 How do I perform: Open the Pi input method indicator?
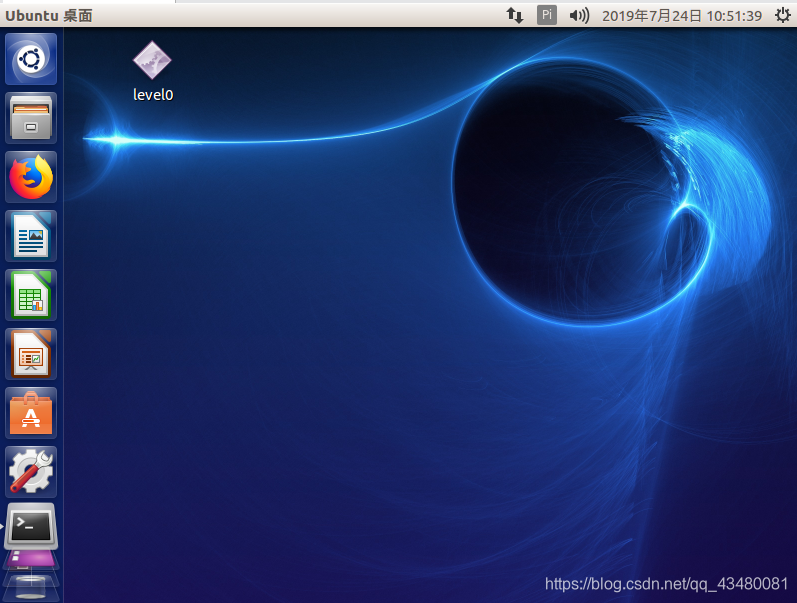(546, 15)
